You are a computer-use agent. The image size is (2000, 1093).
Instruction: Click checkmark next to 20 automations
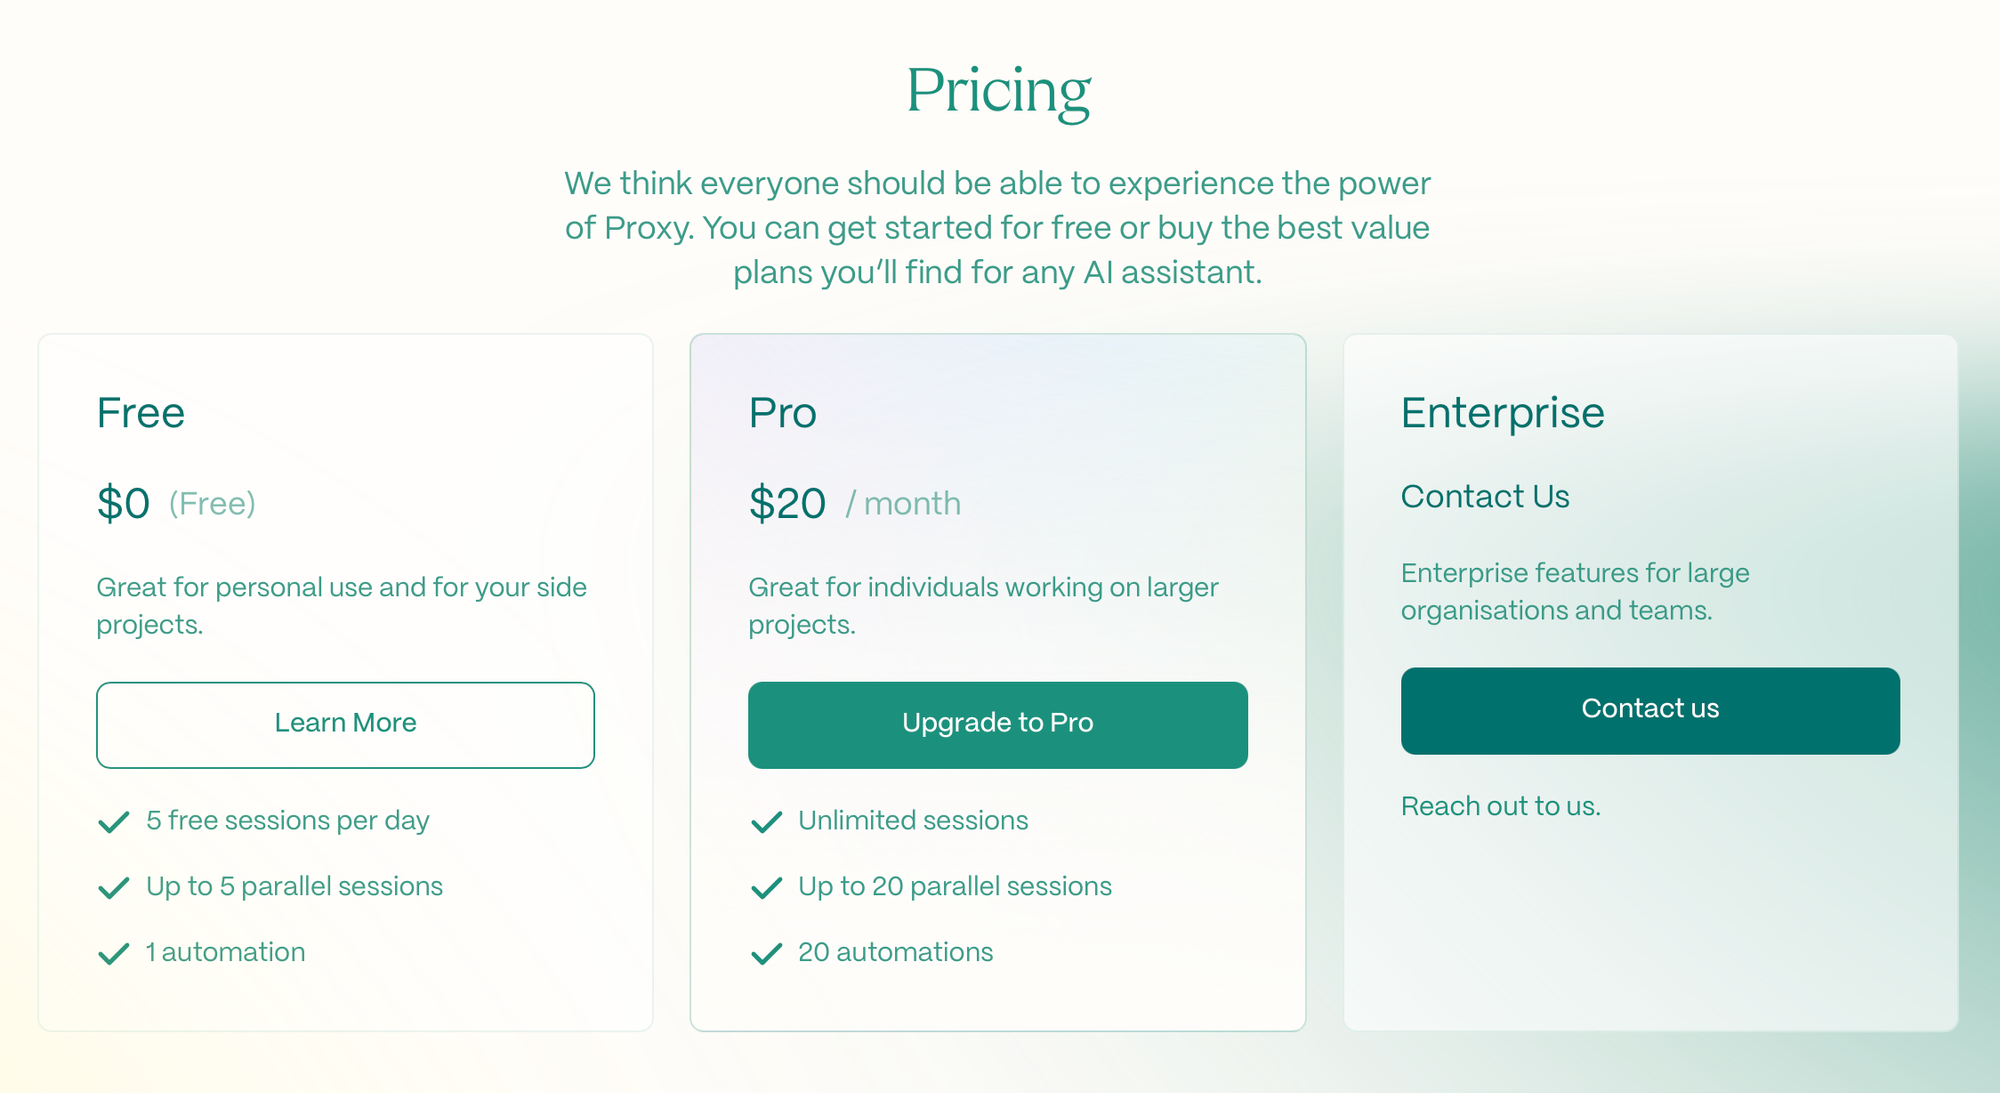(x=766, y=954)
